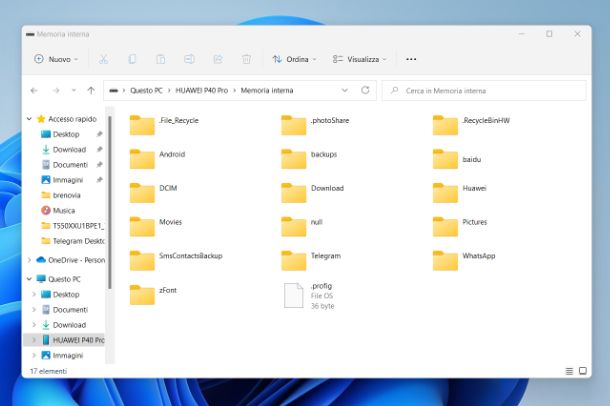Open Musica in the sidebar
Screen dimensions: 610x406
[58, 210]
